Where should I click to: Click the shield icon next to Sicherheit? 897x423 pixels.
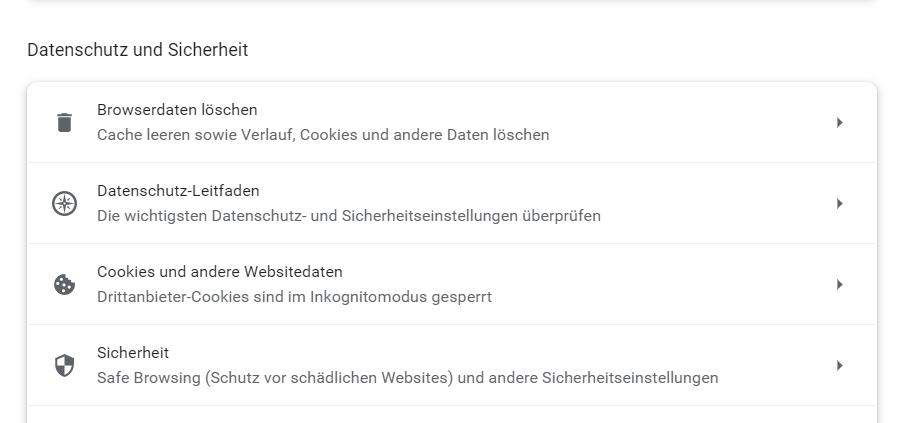(x=65, y=366)
